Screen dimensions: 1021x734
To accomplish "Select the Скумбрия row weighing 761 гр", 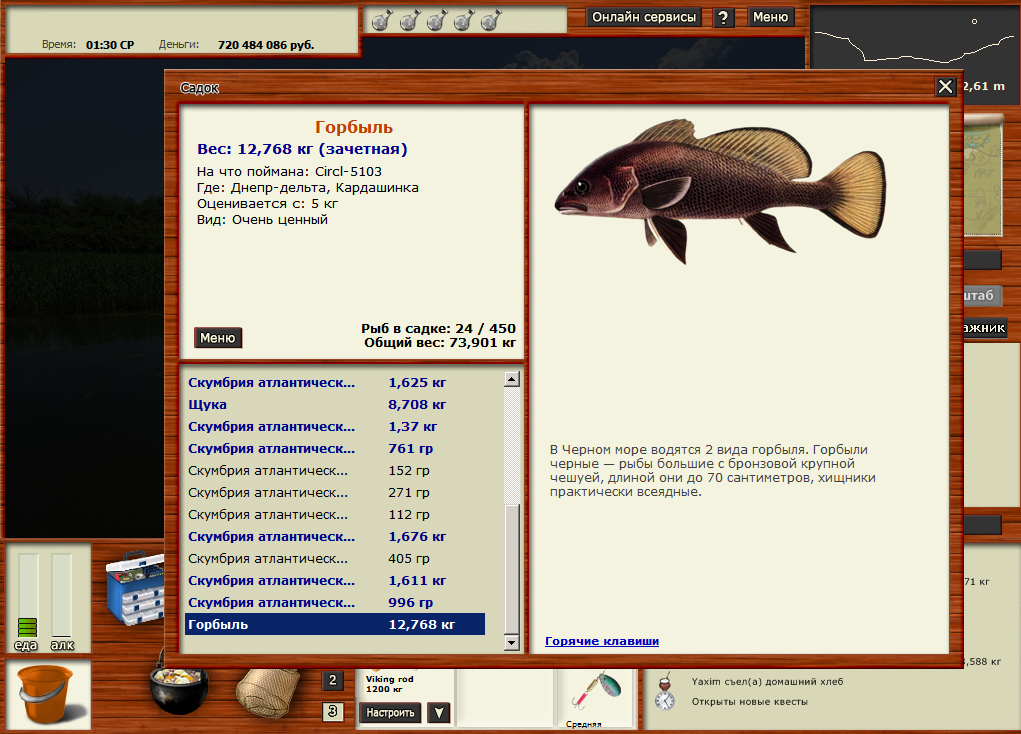I will [335, 449].
